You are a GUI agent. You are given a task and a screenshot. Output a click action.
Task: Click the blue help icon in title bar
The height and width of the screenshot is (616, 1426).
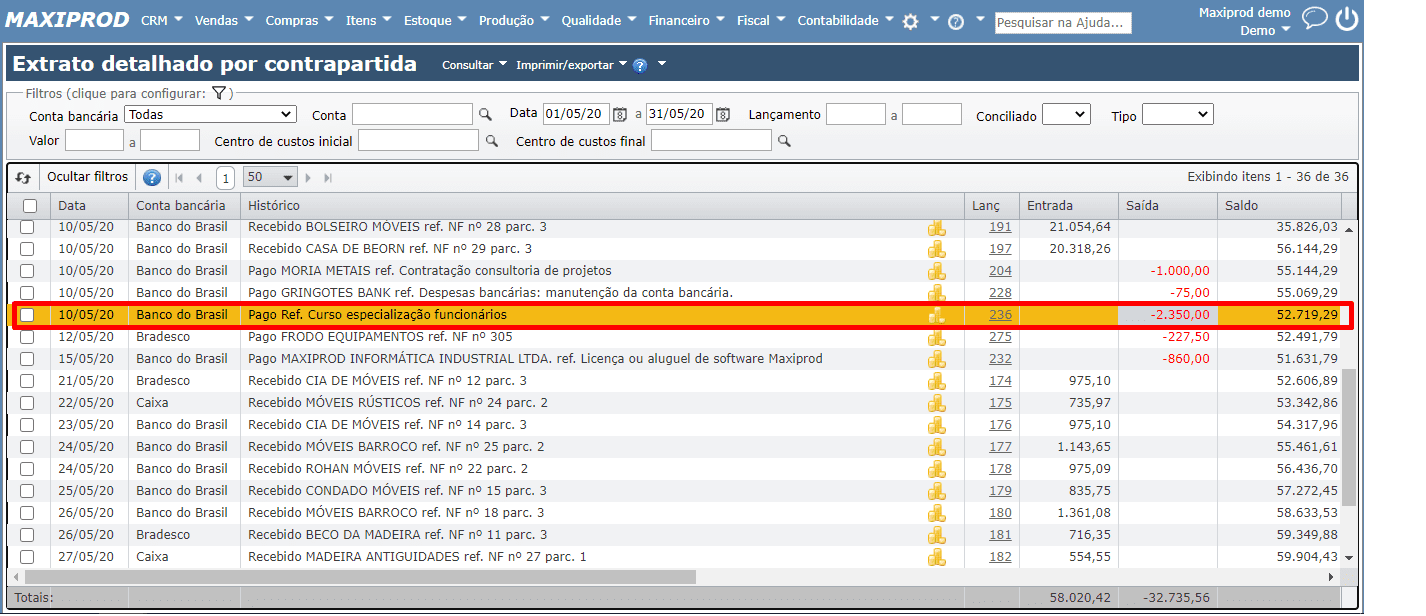click(x=640, y=65)
